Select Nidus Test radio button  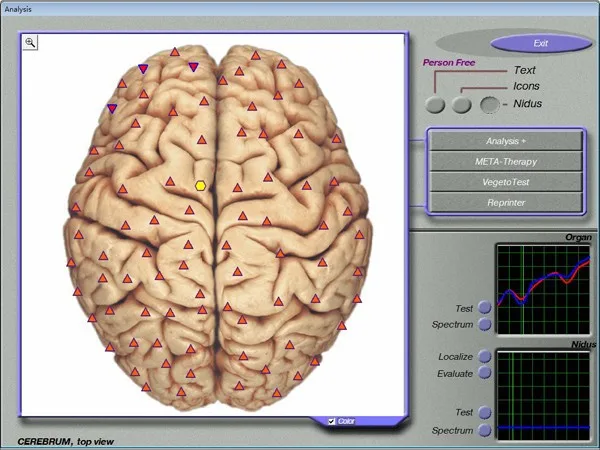(x=485, y=412)
